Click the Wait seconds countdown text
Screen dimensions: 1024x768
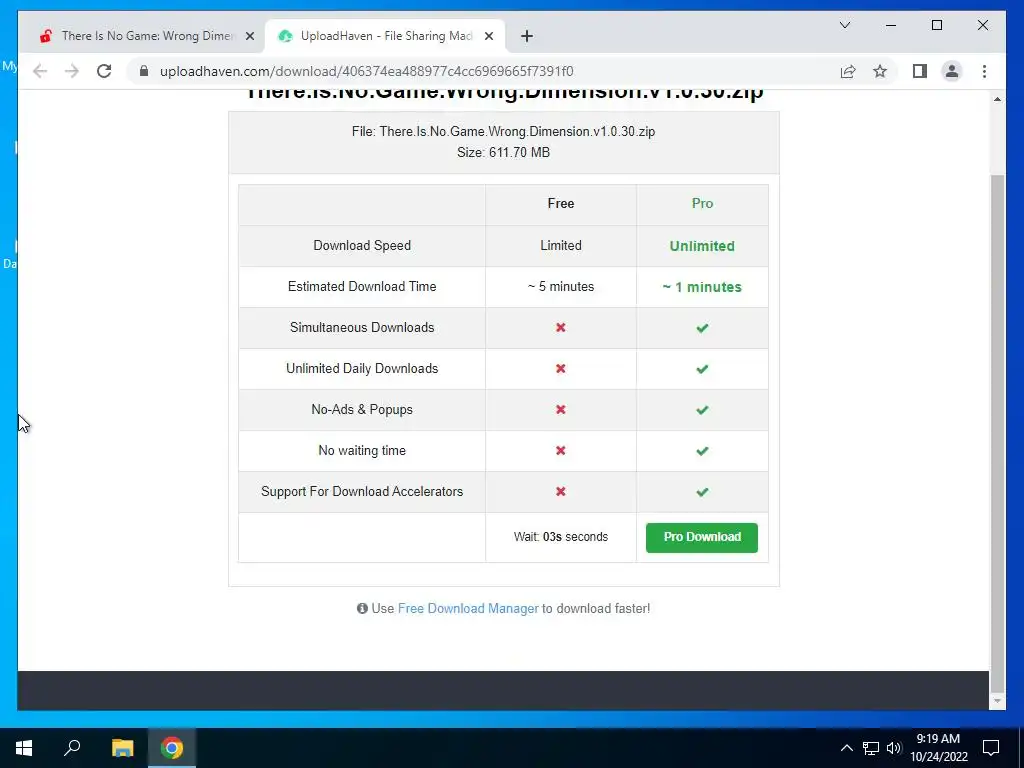tap(561, 537)
